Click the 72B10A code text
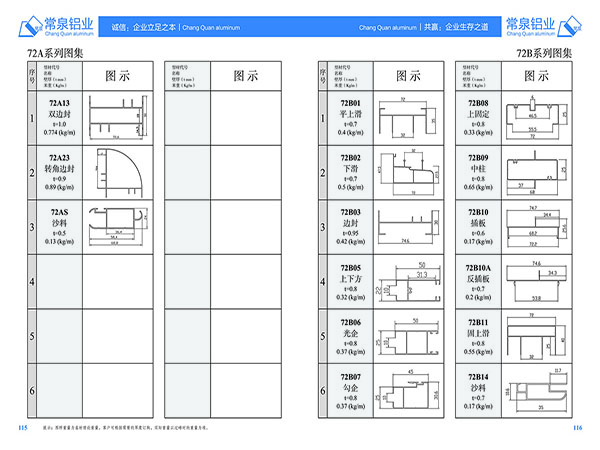Screen dimensions: 600x450 pos(478,268)
